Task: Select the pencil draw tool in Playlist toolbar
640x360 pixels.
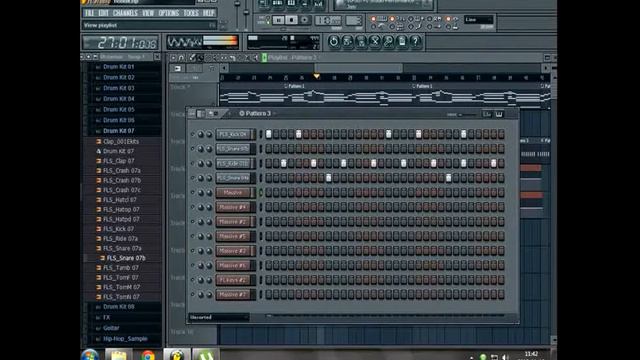Action: (192, 58)
